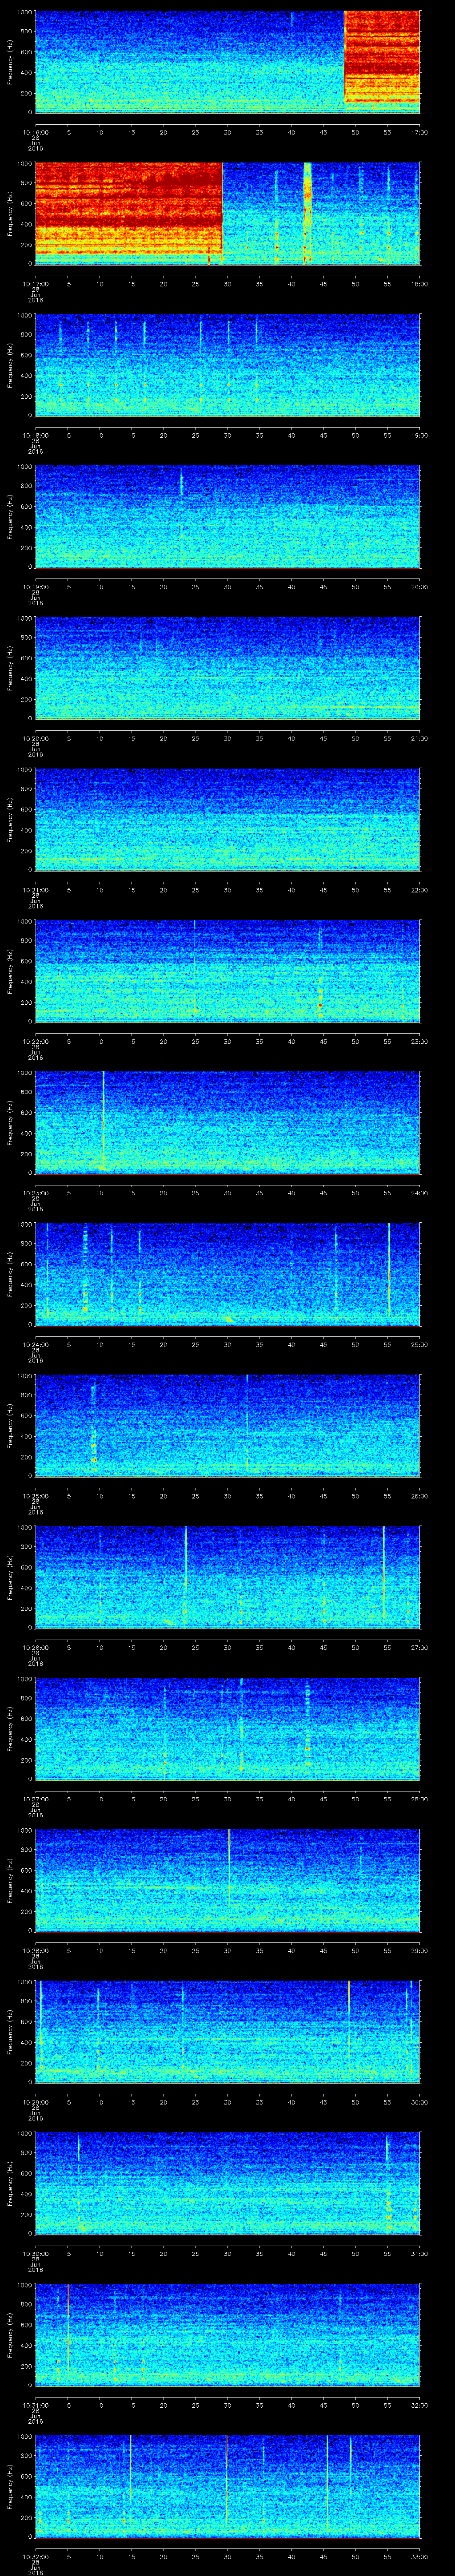
Task: Click the "17:00" end time label
Action: pyautogui.click(x=419, y=132)
